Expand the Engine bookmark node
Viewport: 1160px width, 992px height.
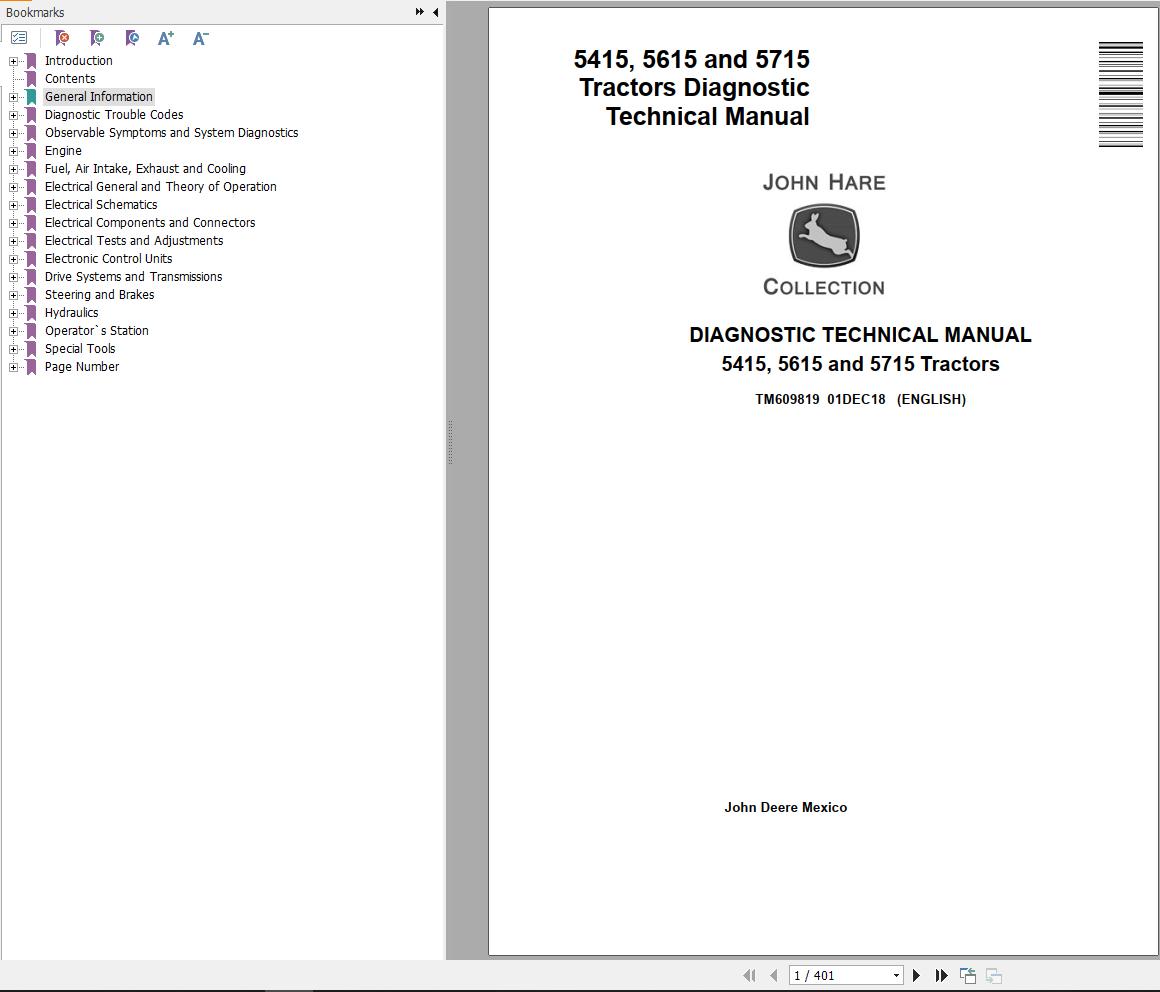(13, 151)
